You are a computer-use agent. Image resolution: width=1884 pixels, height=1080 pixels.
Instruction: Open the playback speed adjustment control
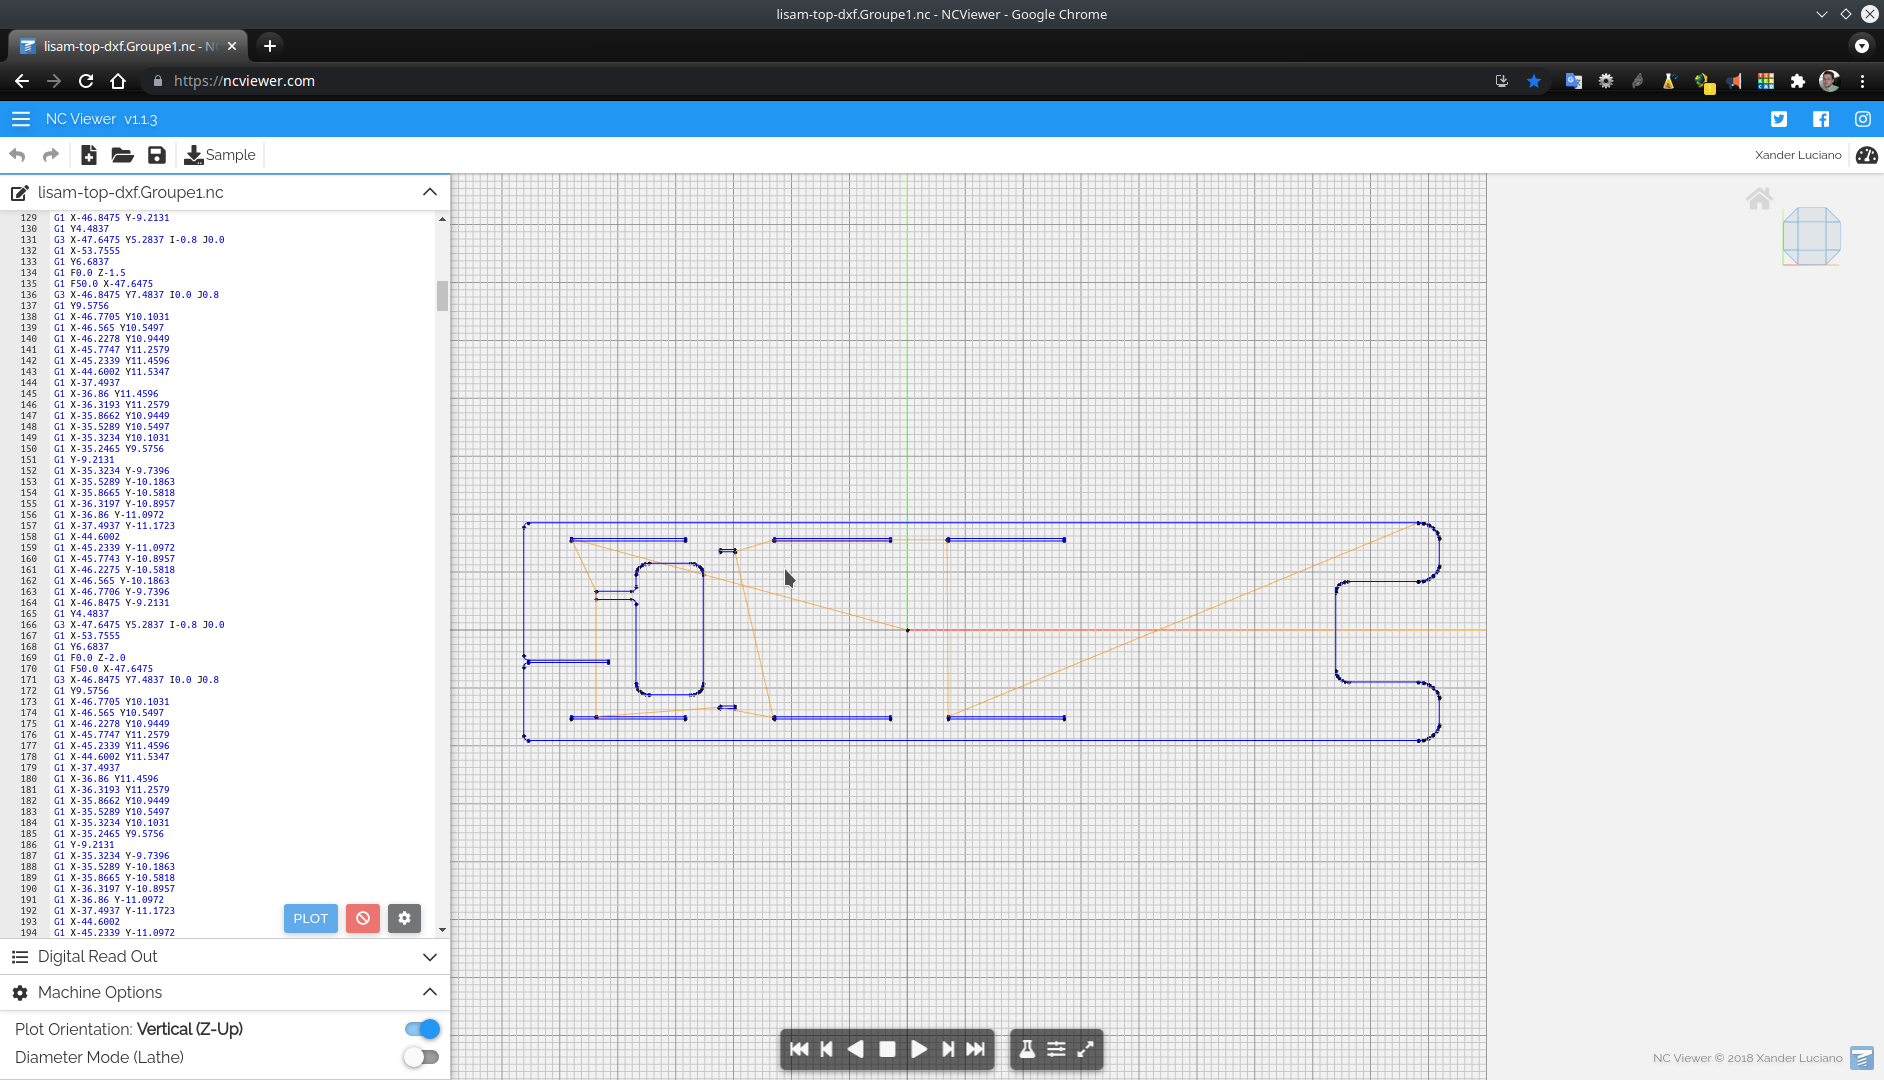tap(1057, 1049)
